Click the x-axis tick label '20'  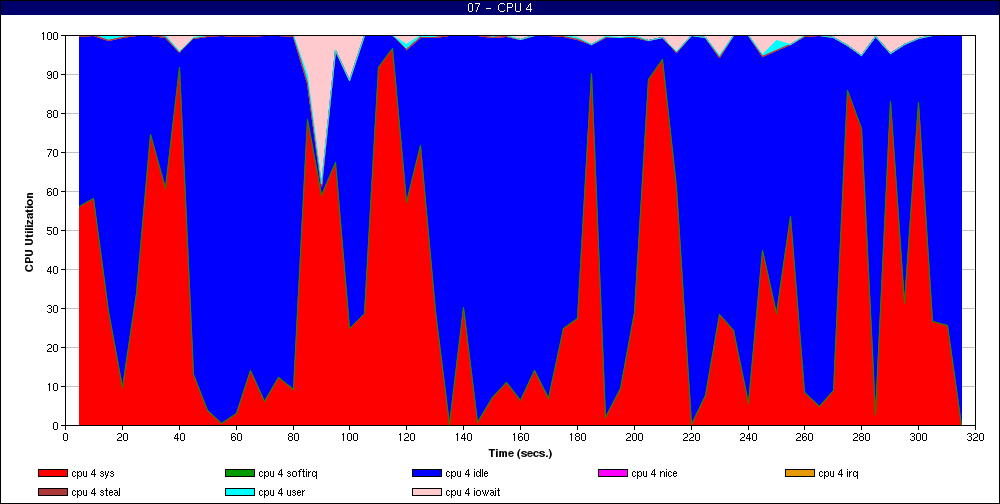coord(122,437)
